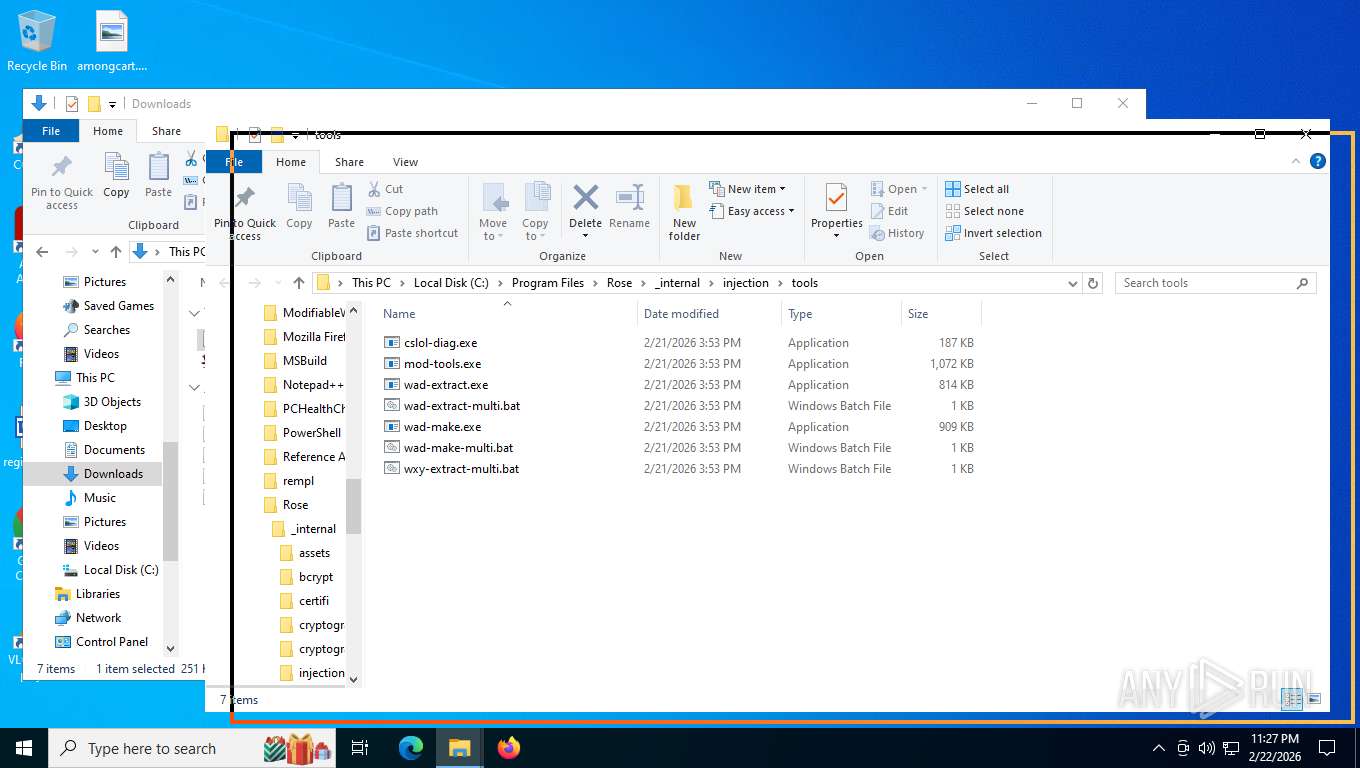Viewport: 1360px width, 768px height.
Task: Open Task View on the taskbar
Action: (360, 748)
